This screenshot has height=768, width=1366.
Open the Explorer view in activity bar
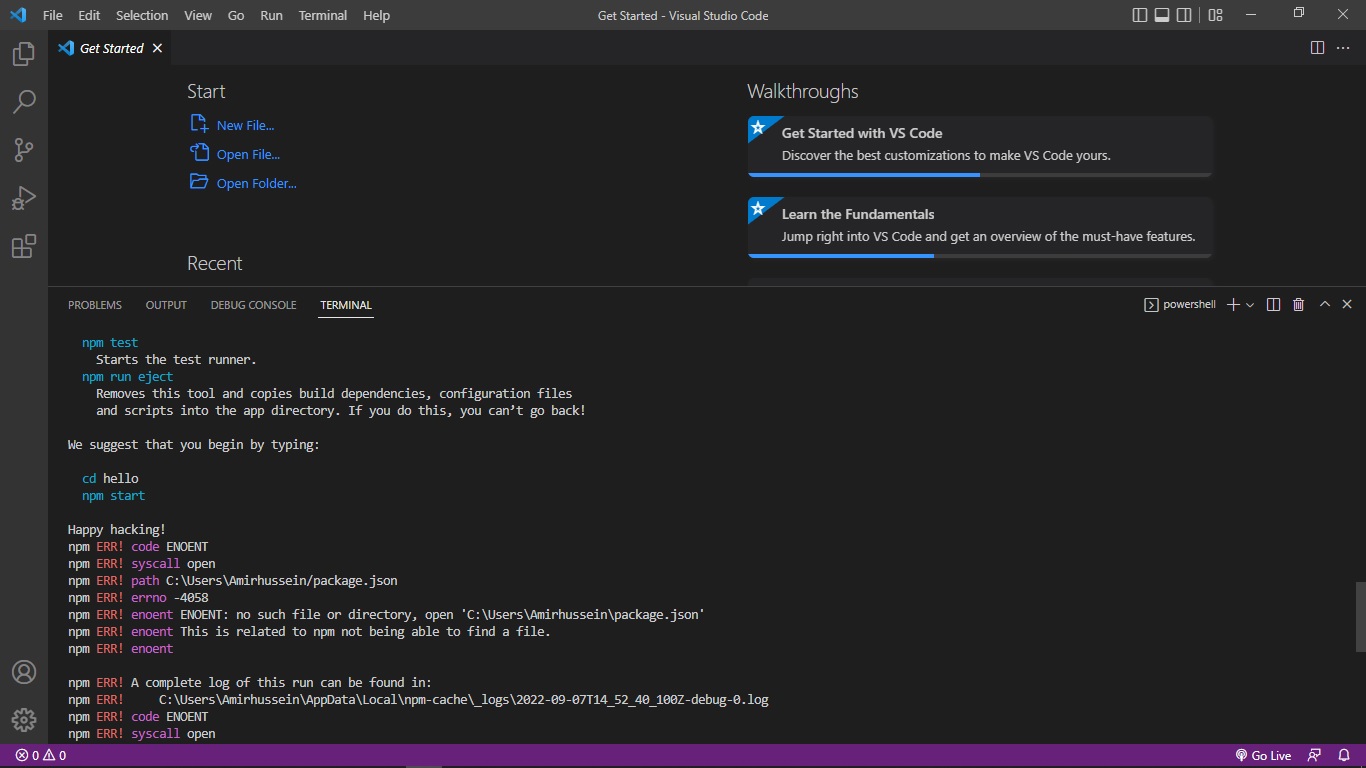[x=24, y=54]
